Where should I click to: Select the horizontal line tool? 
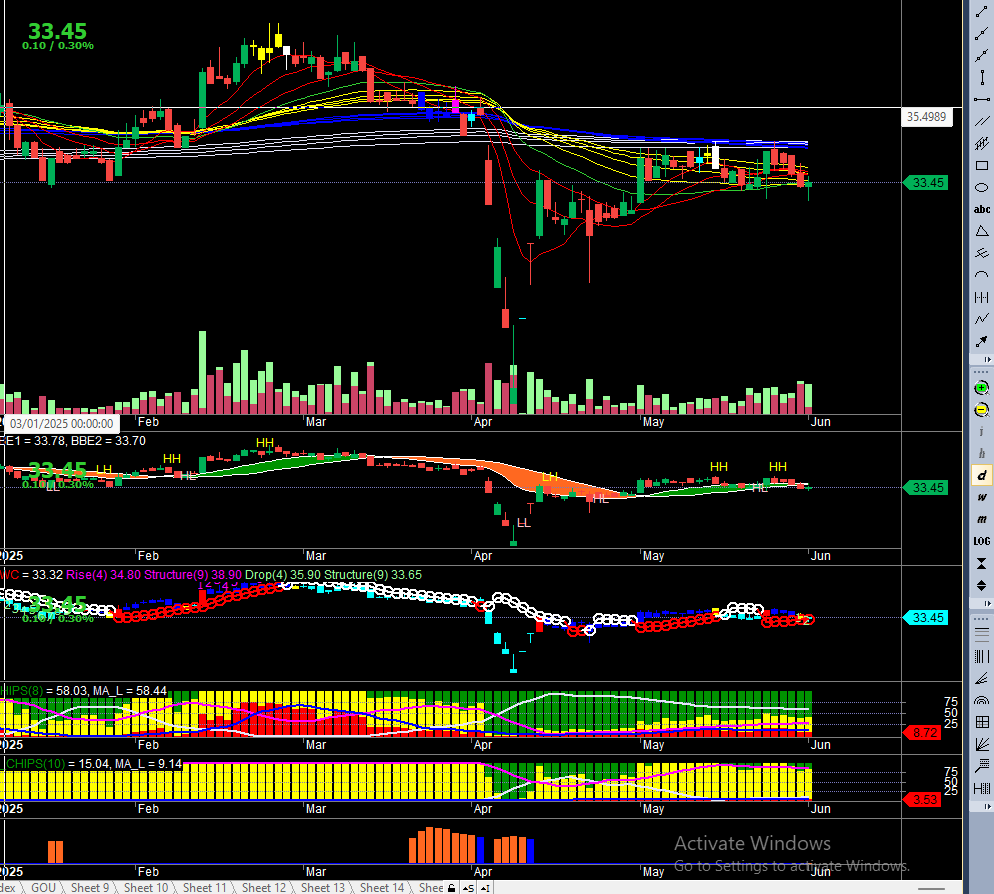tap(981, 100)
